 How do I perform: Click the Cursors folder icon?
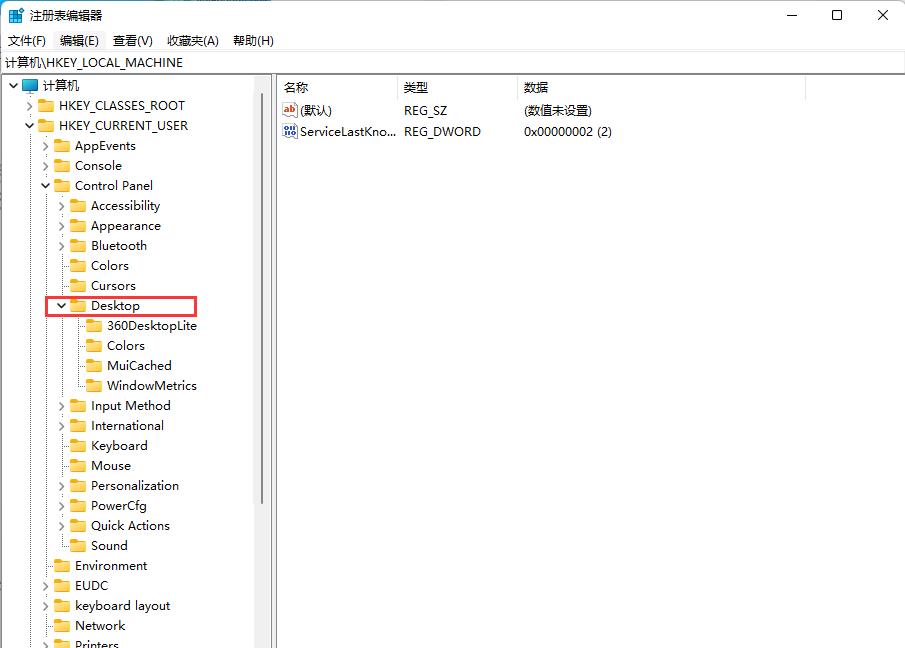click(x=78, y=286)
